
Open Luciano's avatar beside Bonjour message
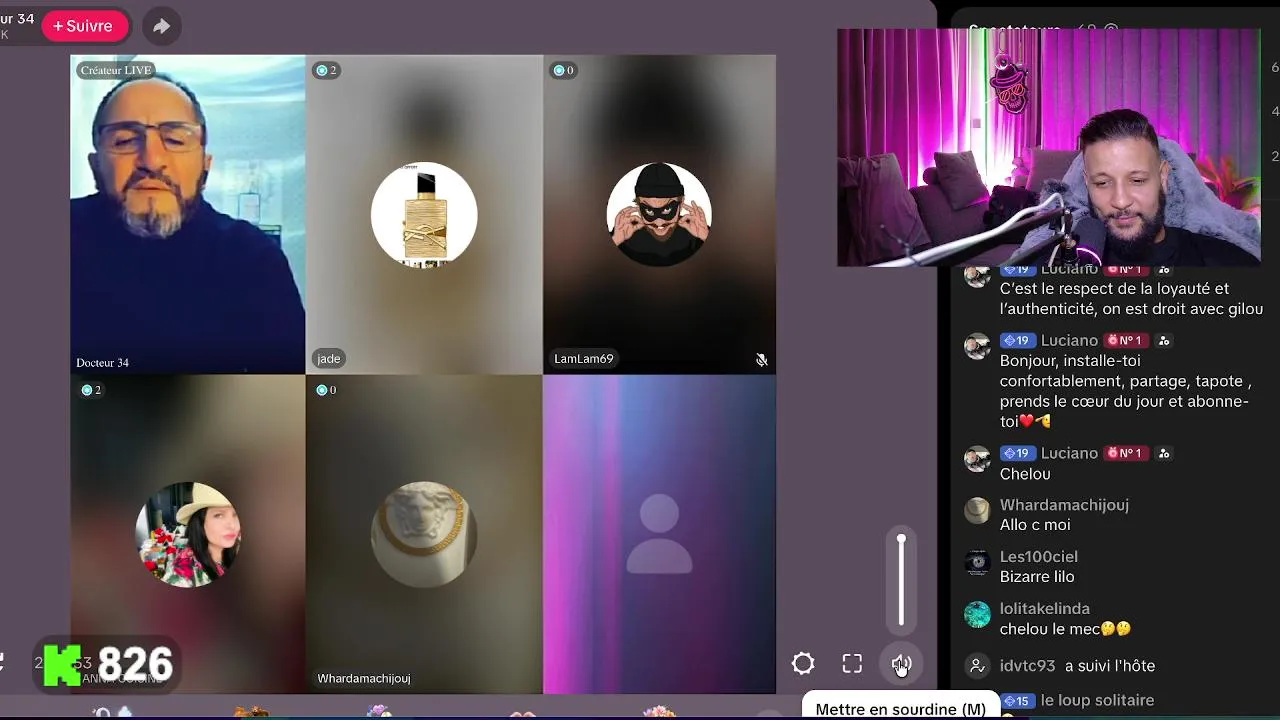click(x=977, y=346)
